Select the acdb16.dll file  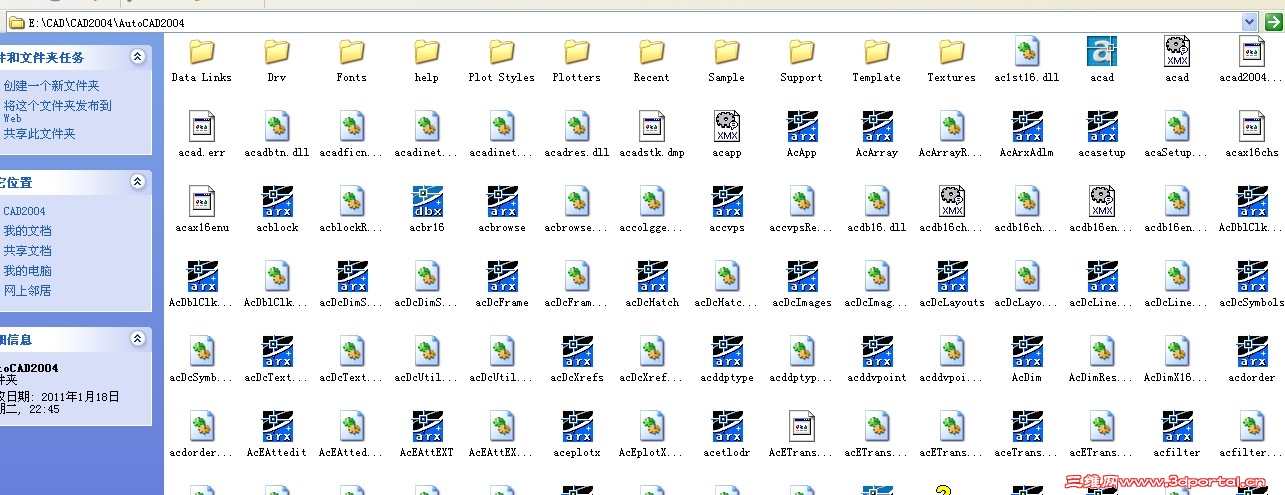tap(877, 211)
